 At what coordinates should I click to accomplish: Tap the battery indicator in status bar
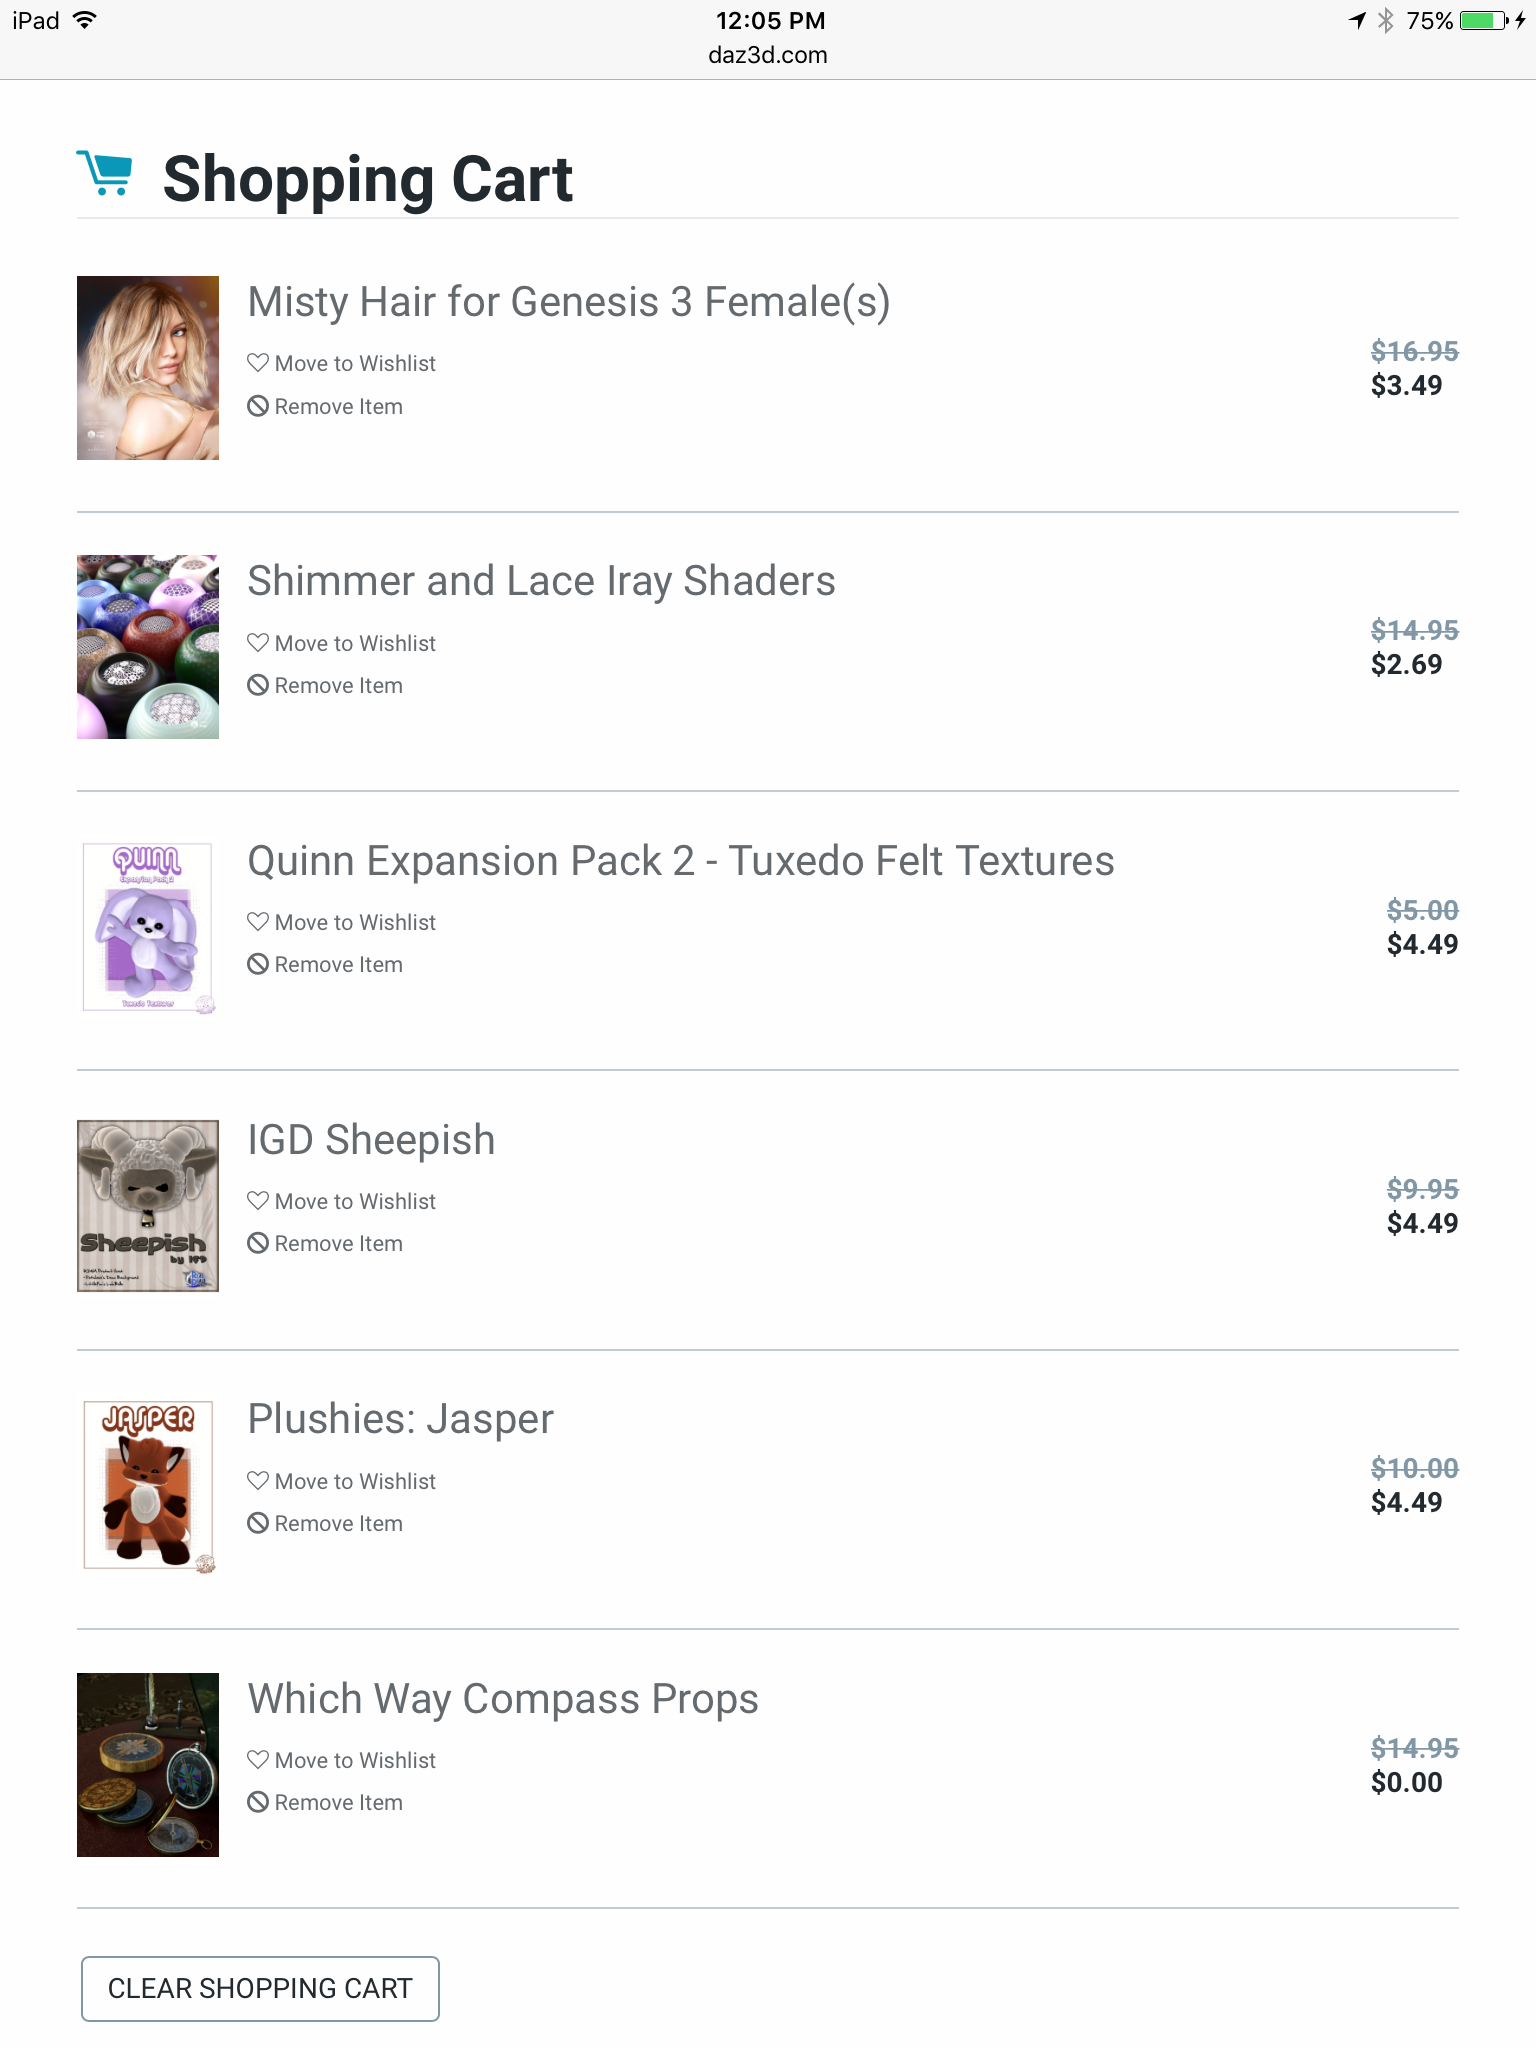tap(1484, 21)
